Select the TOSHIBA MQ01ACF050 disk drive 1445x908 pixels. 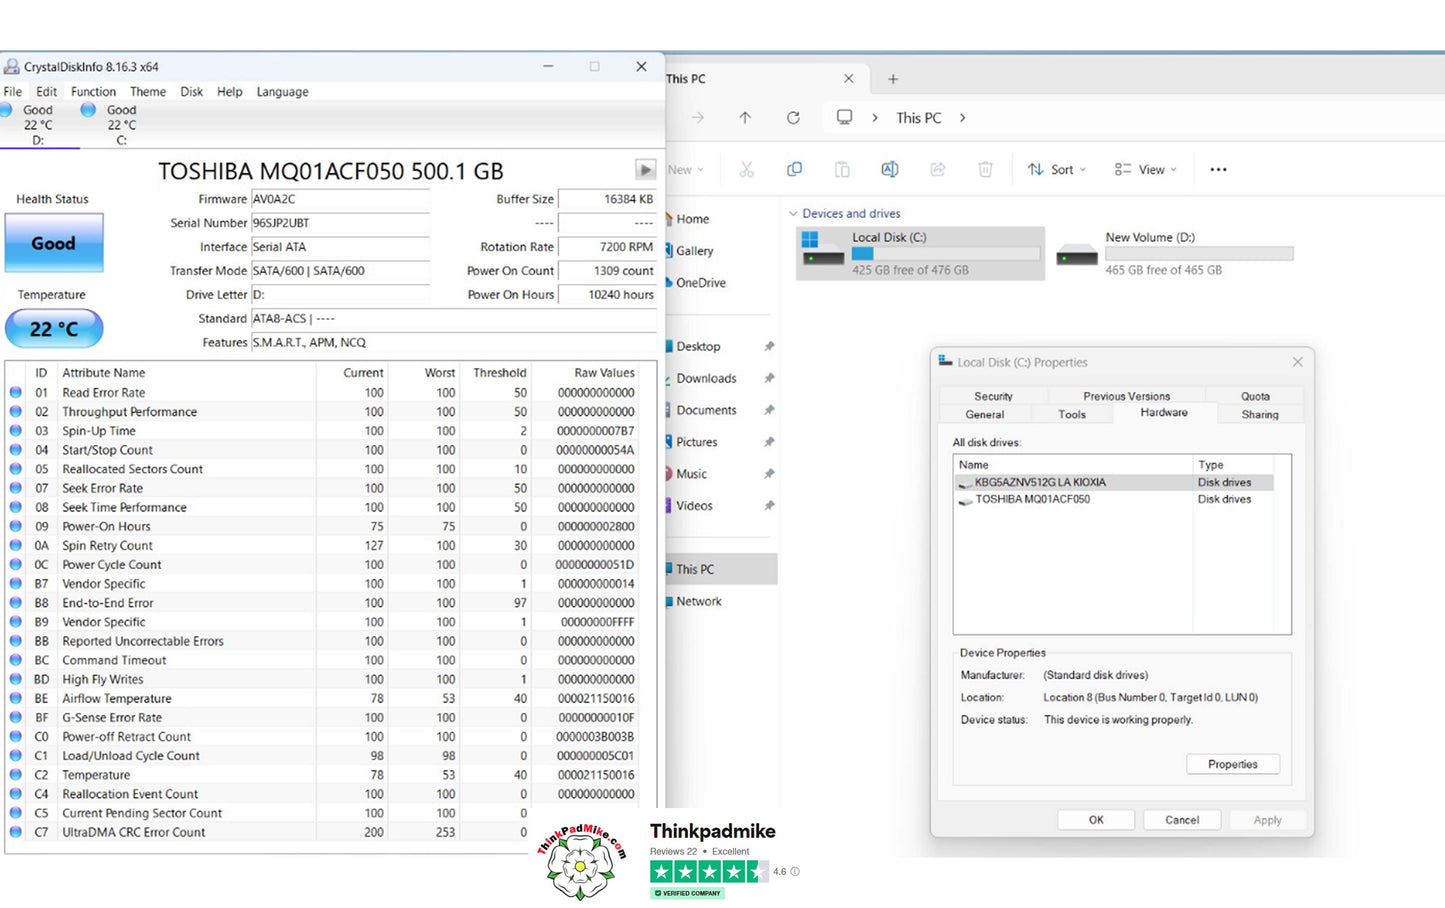click(1115, 499)
